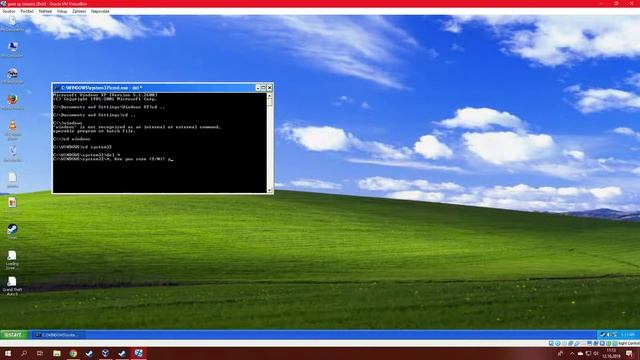Open the Počítač menu in VirtualBox
The height and width of the screenshot is (360, 640).
(27, 11)
